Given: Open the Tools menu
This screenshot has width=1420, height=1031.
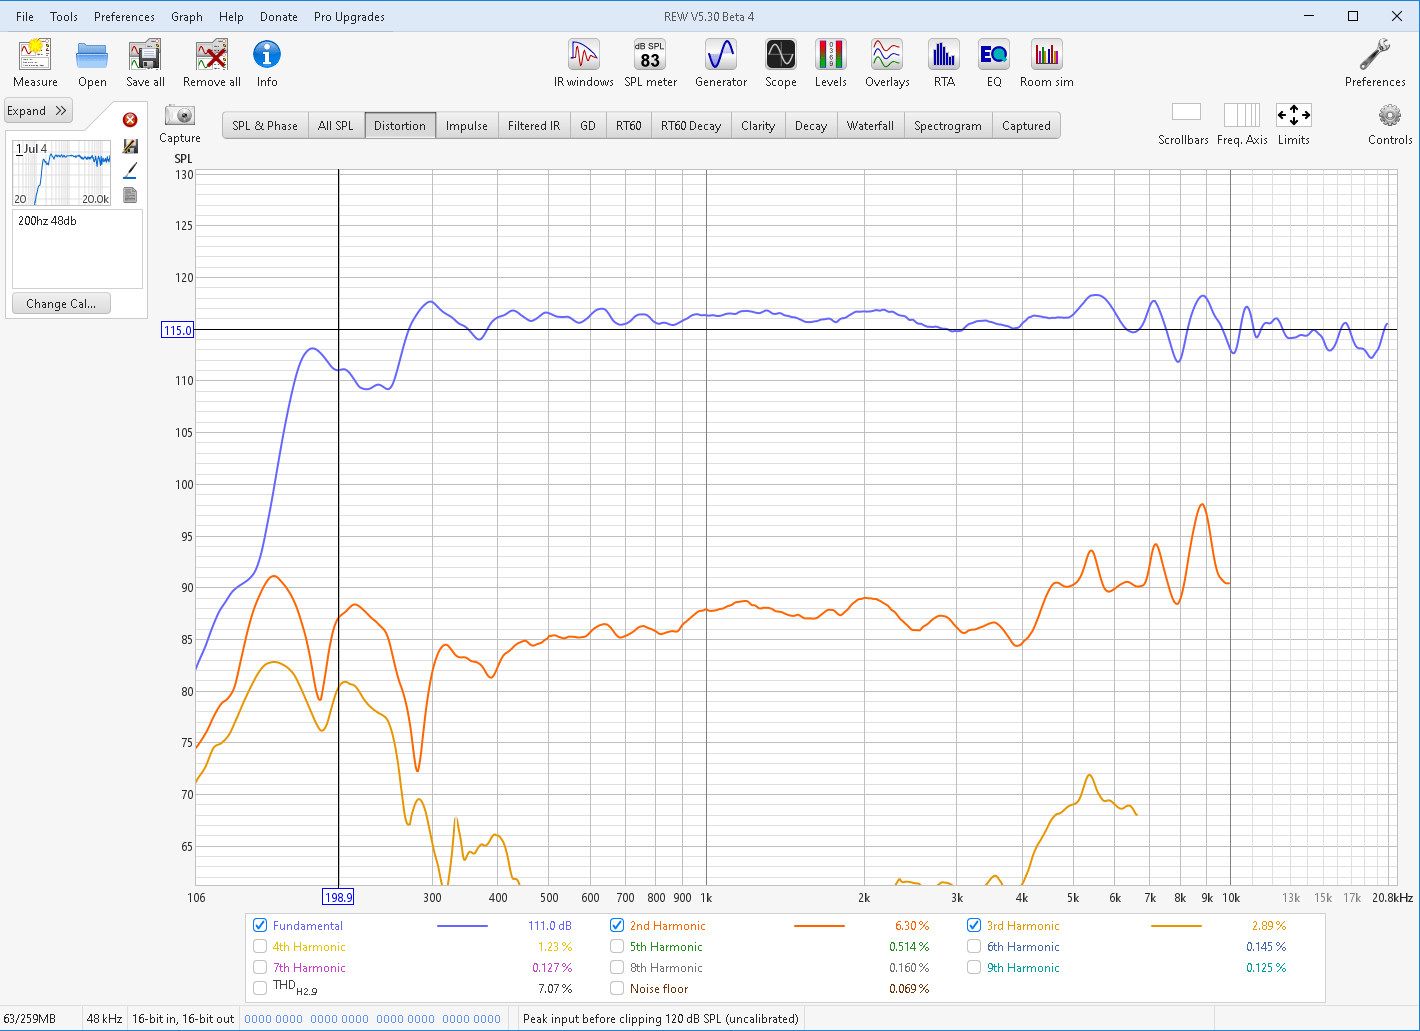Looking at the screenshot, I should point(64,16).
